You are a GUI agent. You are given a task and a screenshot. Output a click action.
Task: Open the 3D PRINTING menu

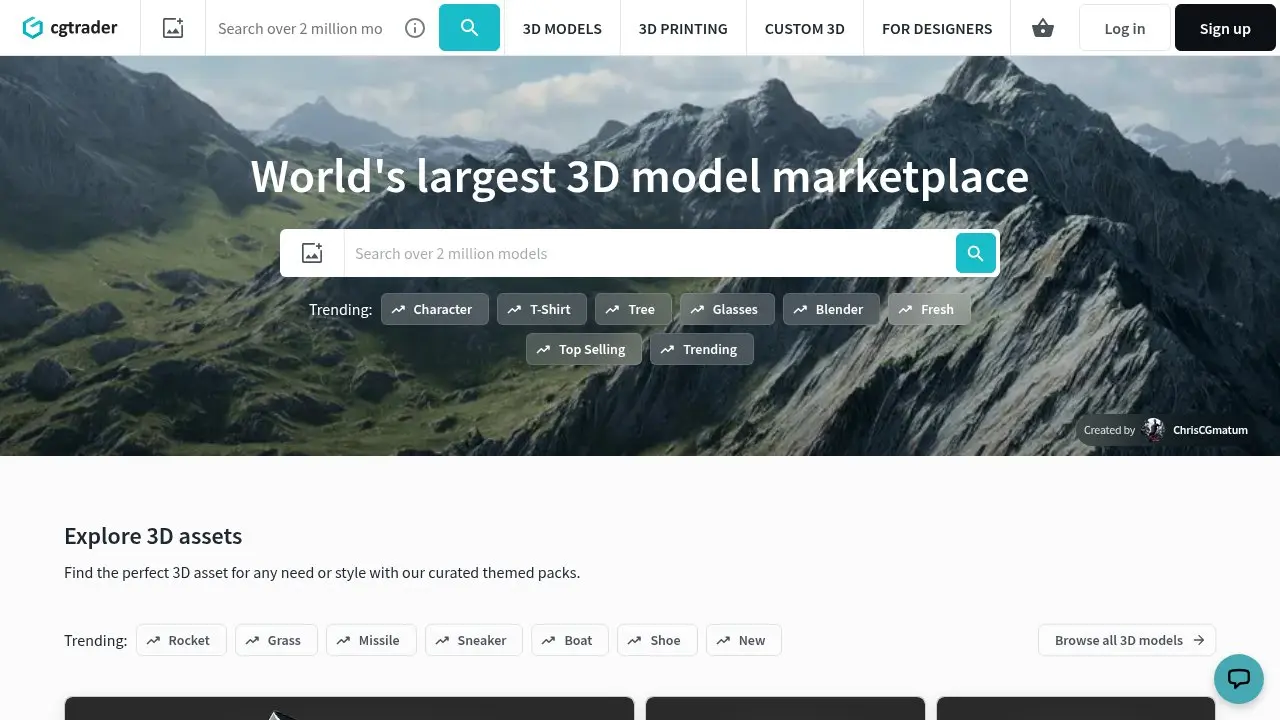(683, 28)
